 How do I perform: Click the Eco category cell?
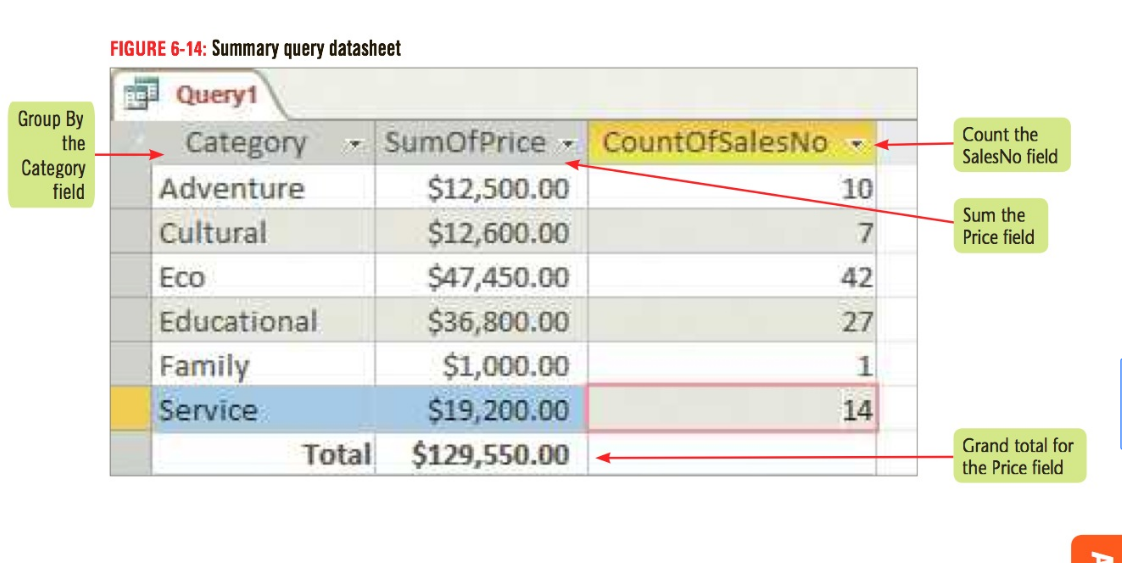click(x=263, y=276)
